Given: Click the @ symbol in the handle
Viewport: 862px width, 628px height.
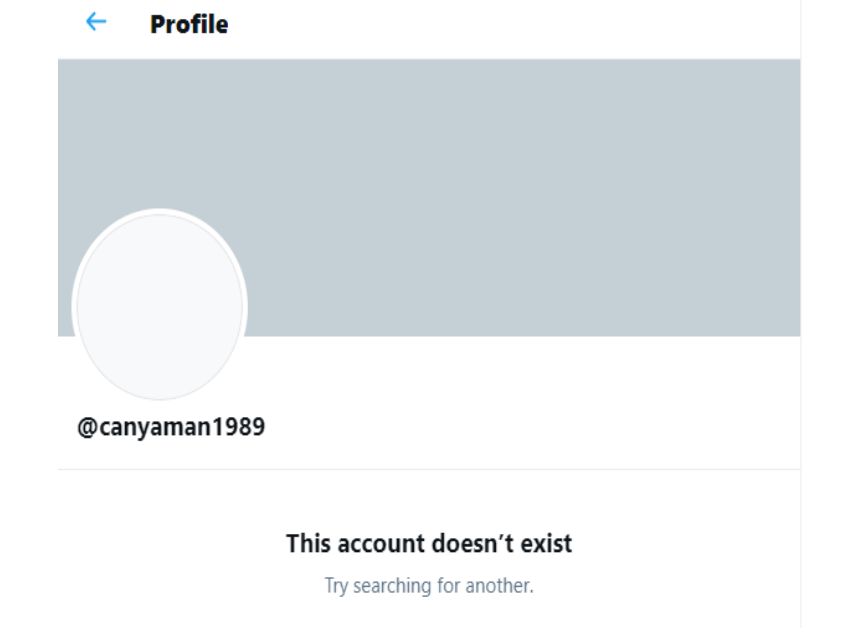Looking at the screenshot, I should (86, 428).
